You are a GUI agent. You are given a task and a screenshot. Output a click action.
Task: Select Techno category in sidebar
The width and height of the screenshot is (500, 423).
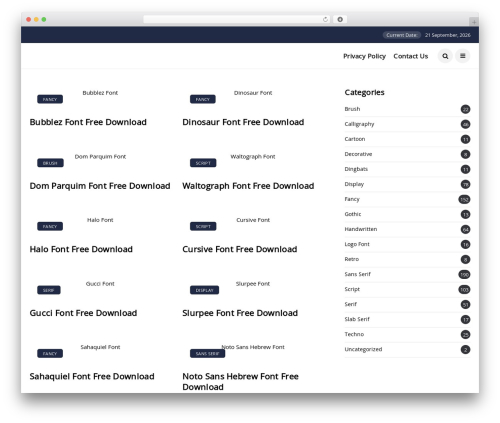pos(354,334)
